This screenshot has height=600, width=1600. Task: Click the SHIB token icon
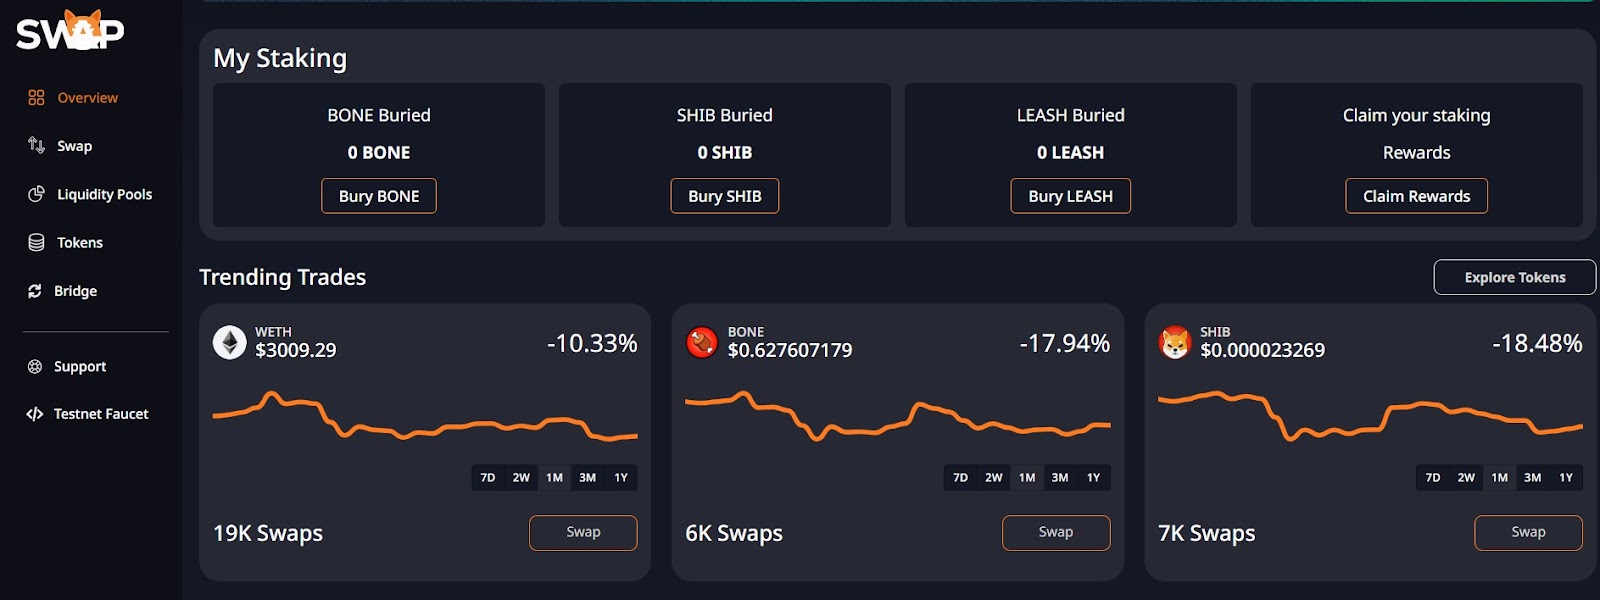click(x=1175, y=342)
